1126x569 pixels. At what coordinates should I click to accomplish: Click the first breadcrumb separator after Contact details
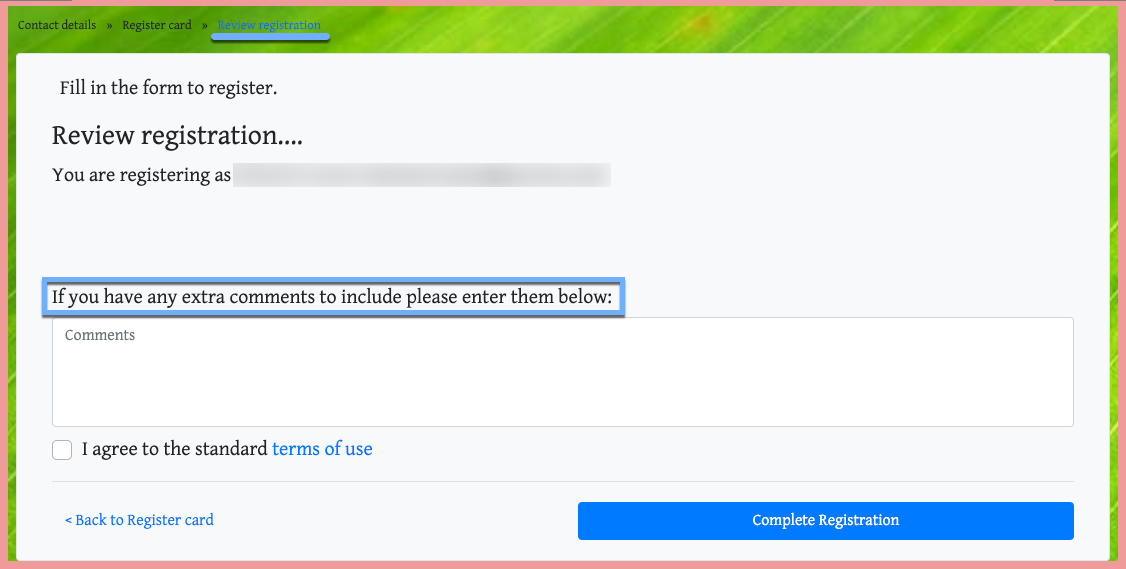pos(110,25)
